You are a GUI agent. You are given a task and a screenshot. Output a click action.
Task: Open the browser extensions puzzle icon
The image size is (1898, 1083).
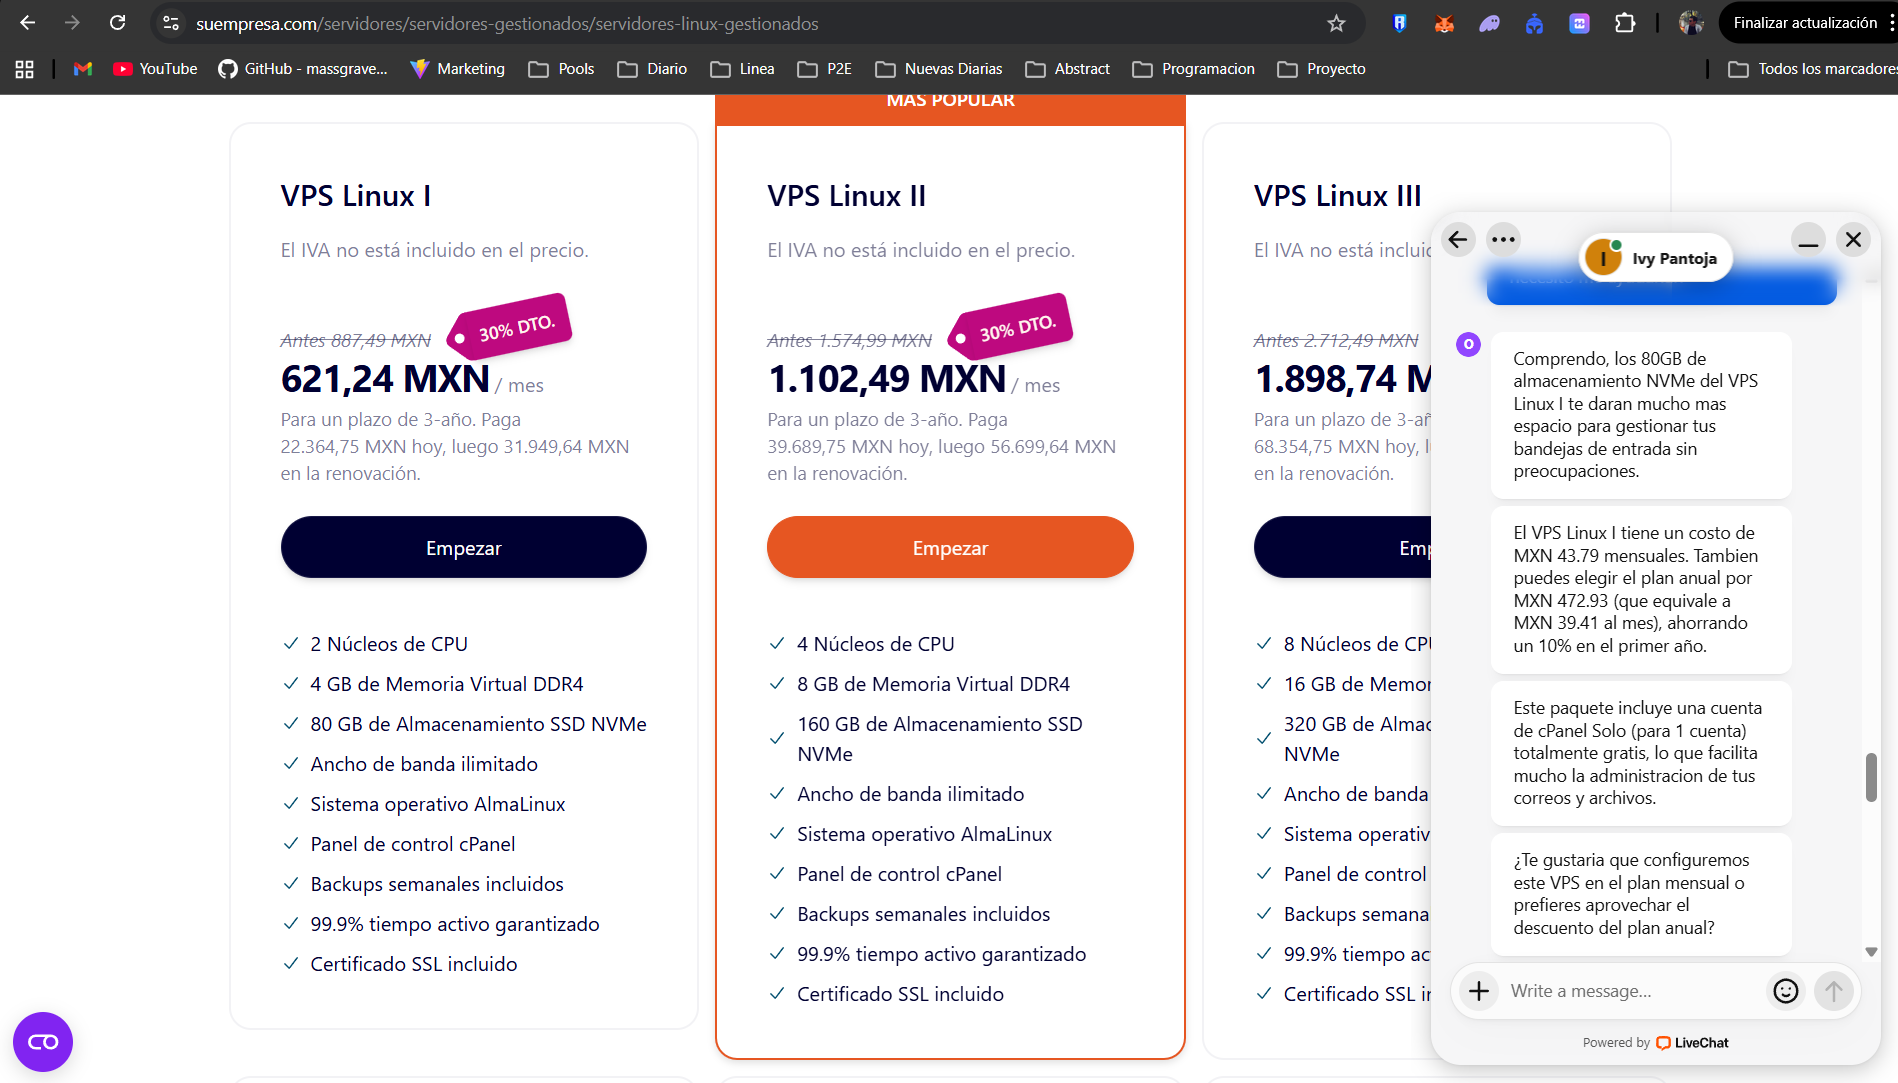pos(1625,23)
